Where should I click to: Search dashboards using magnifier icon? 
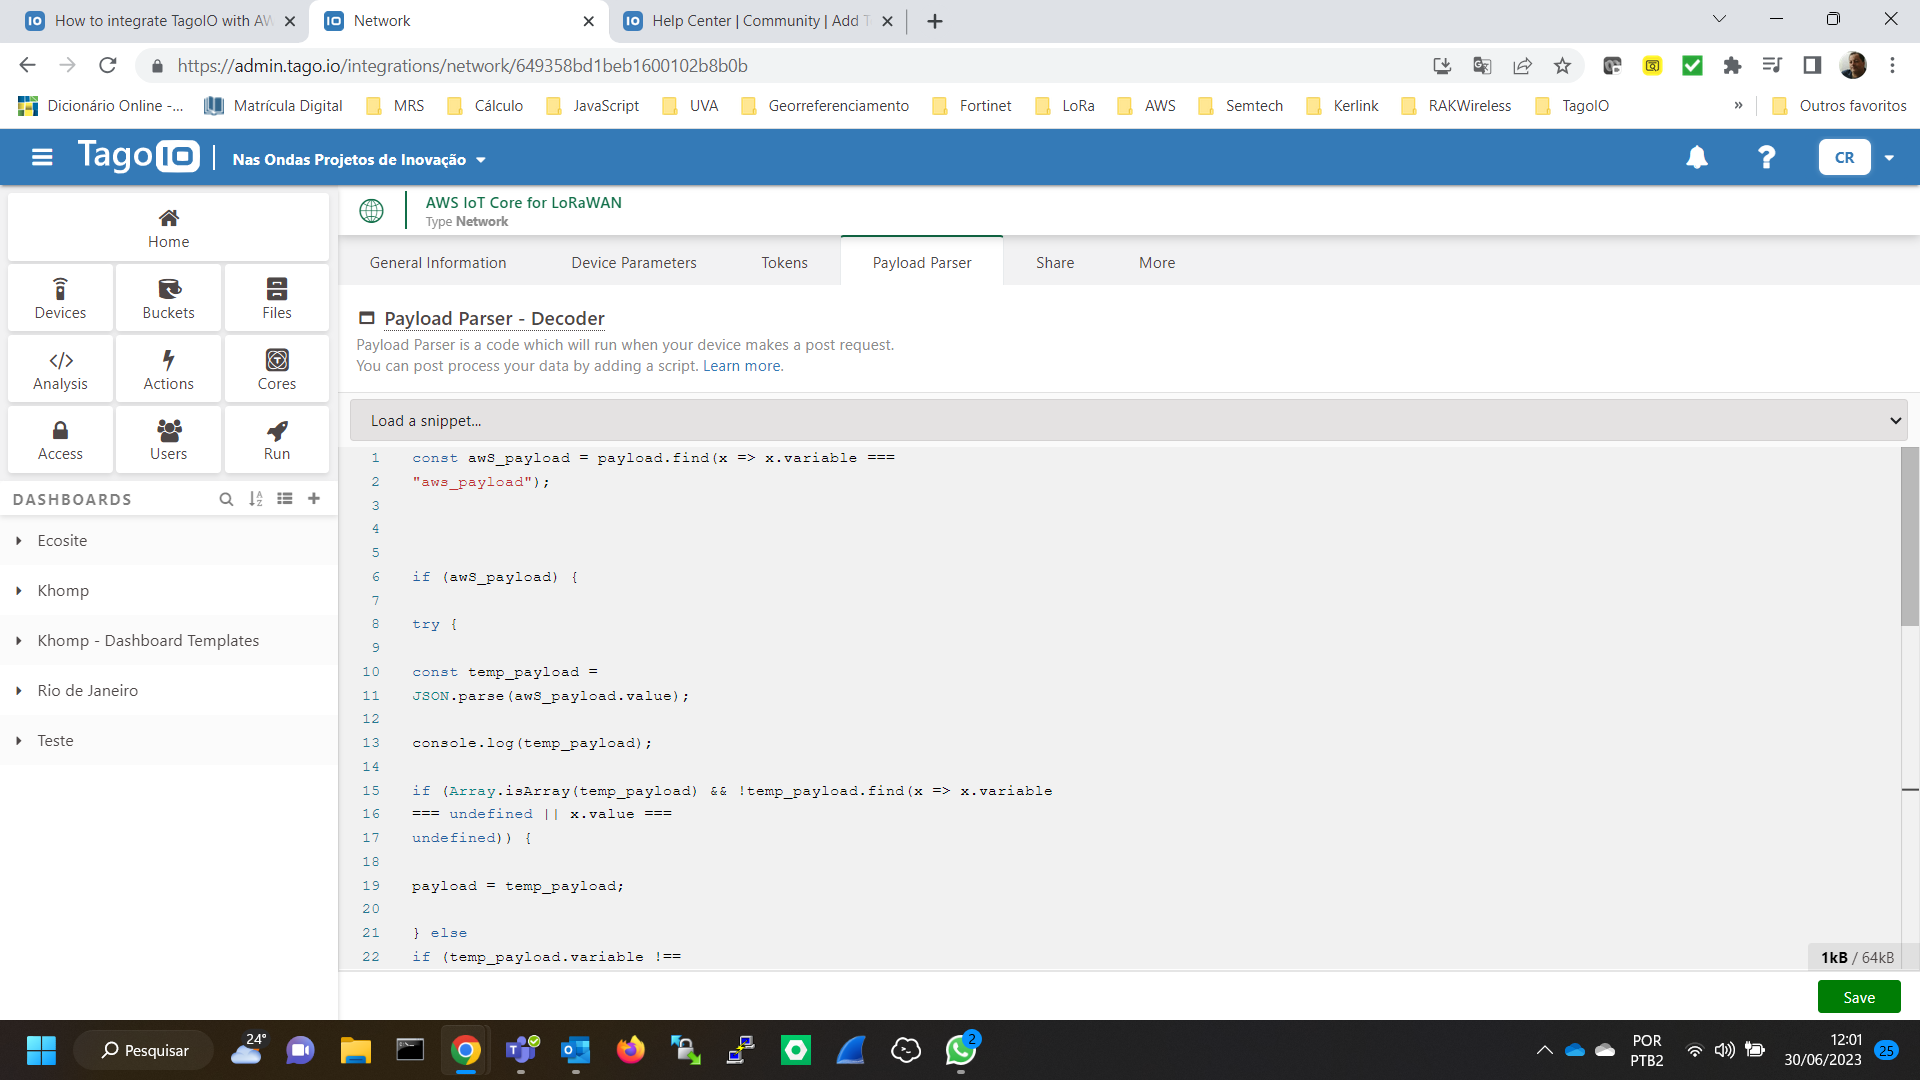click(x=226, y=498)
